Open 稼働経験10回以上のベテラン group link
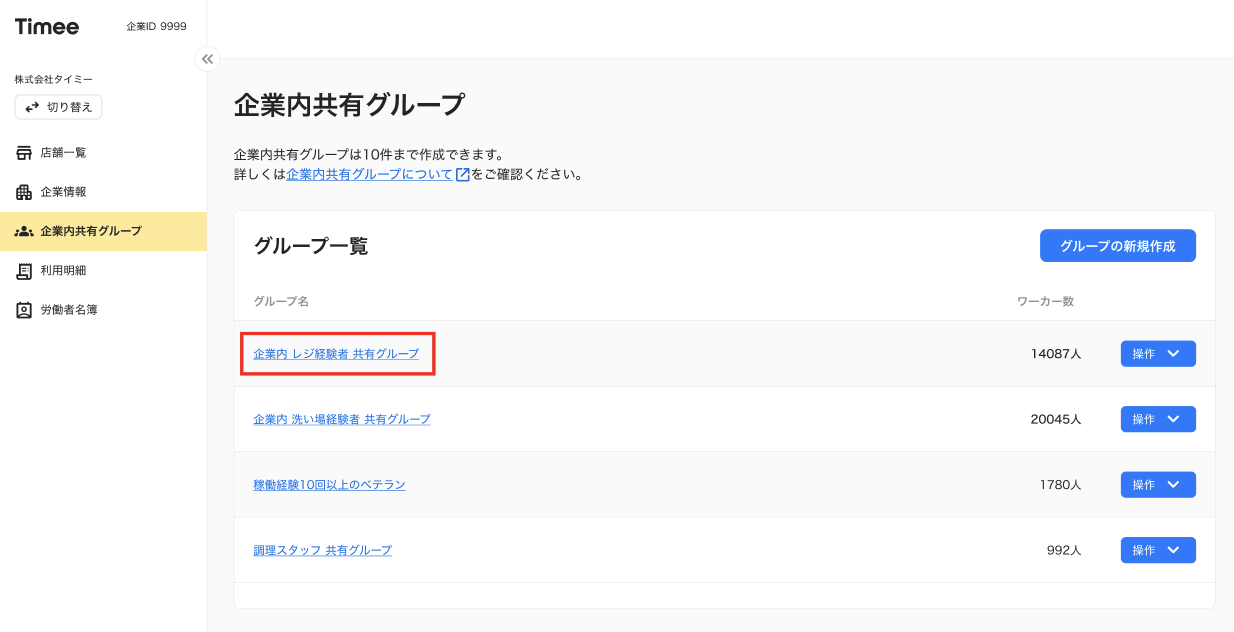 pyautogui.click(x=330, y=485)
